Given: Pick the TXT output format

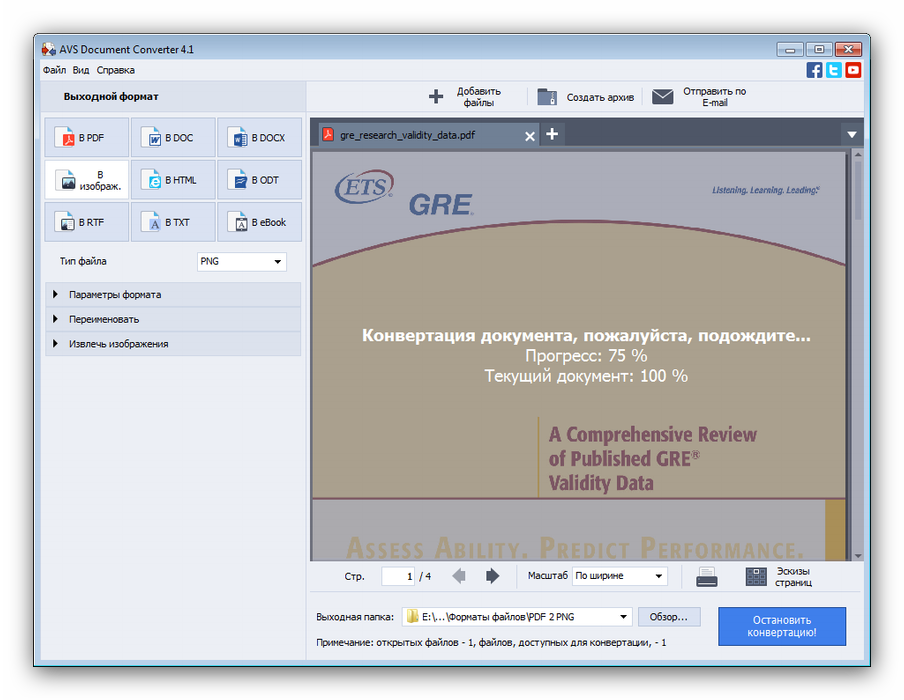Looking at the screenshot, I should coord(173,222).
